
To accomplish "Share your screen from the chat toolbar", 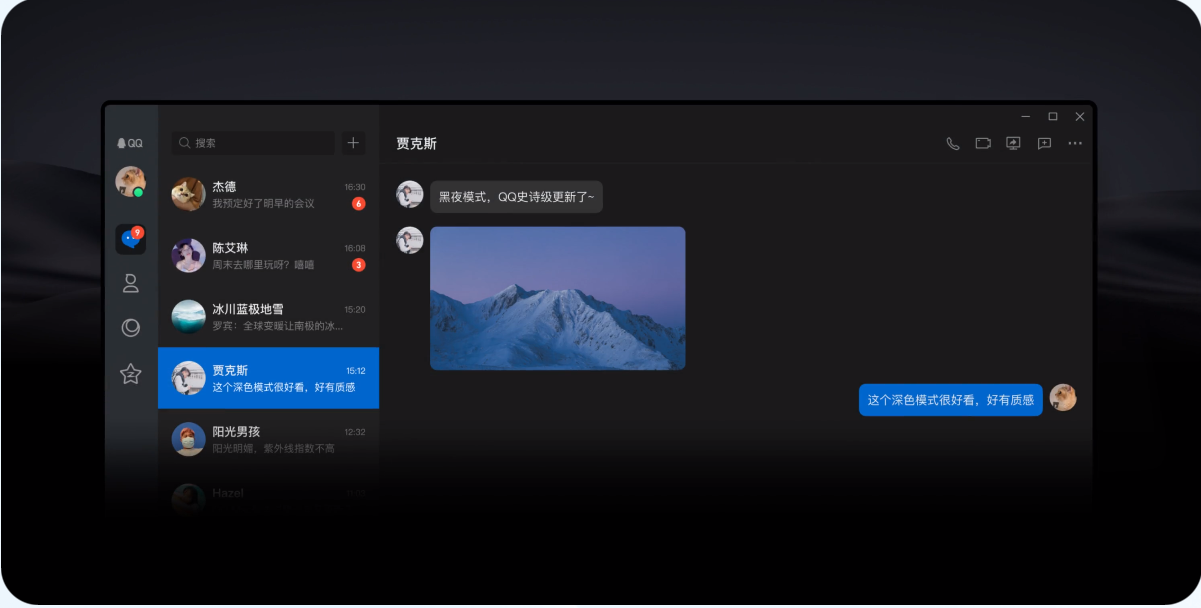I will [x=1013, y=144].
